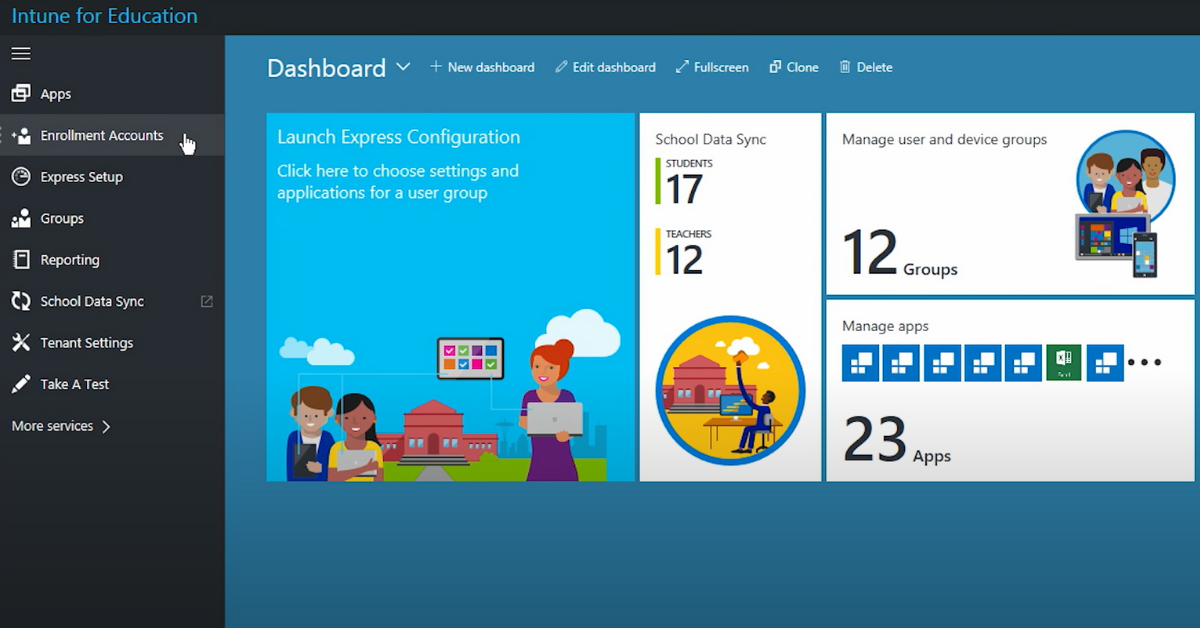Select the Reporting label in the sidebar
Screen dimensions: 1200x628
pyautogui.click(x=70, y=260)
